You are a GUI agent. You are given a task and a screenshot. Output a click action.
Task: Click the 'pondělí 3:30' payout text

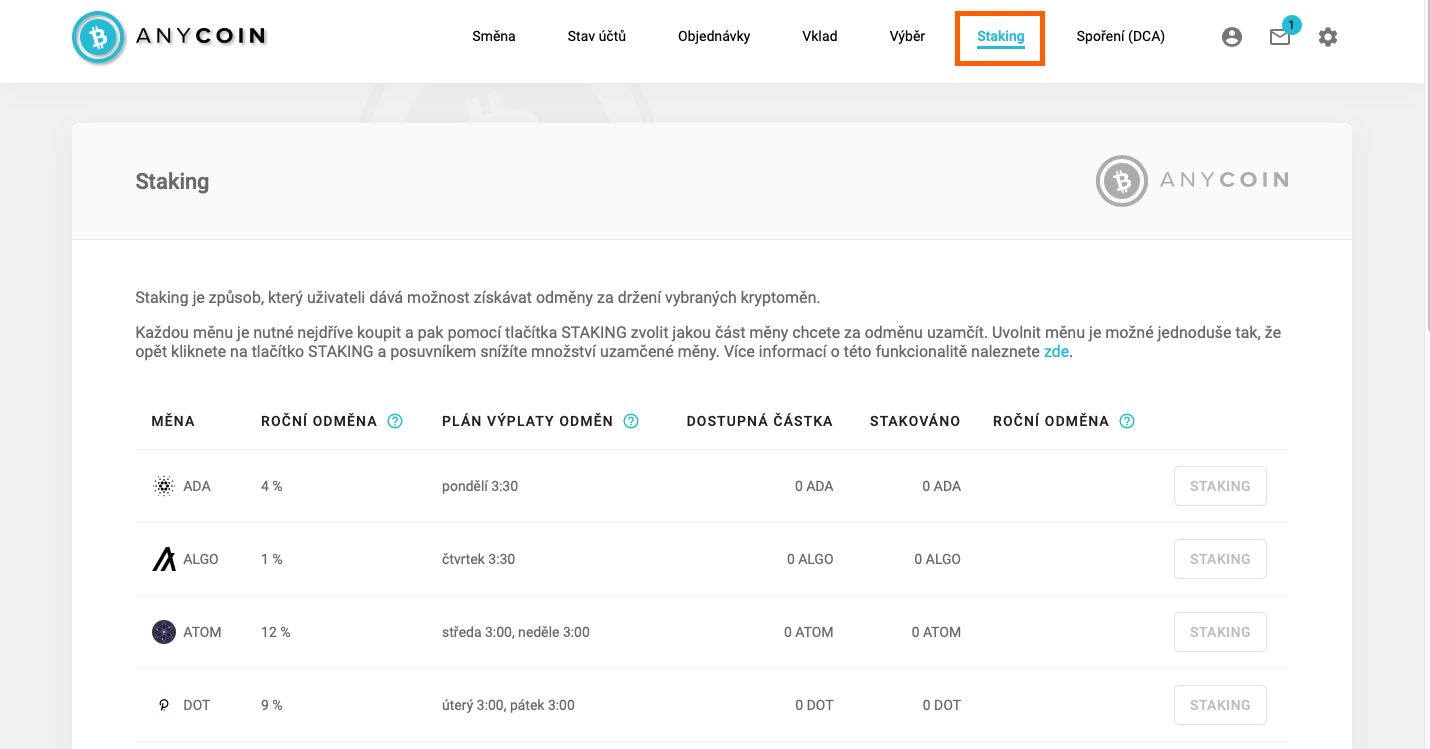coord(480,486)
